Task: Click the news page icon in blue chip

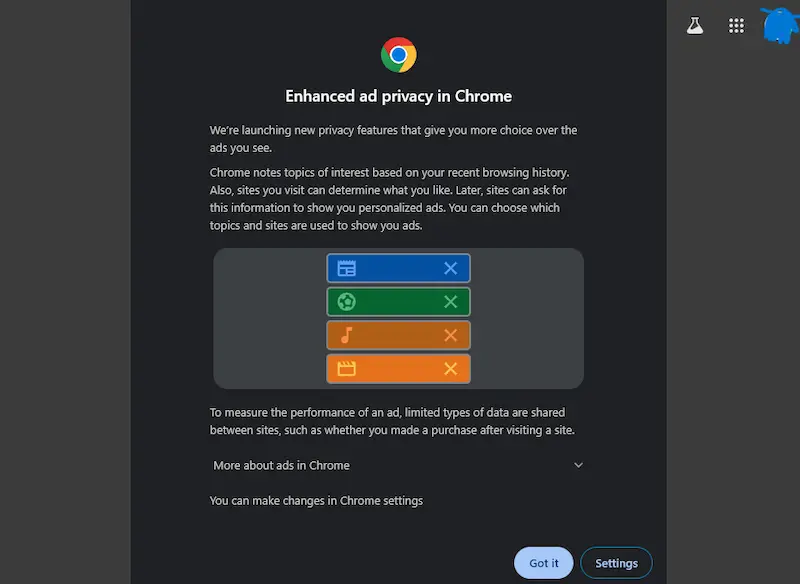Action: coord(347,268)
